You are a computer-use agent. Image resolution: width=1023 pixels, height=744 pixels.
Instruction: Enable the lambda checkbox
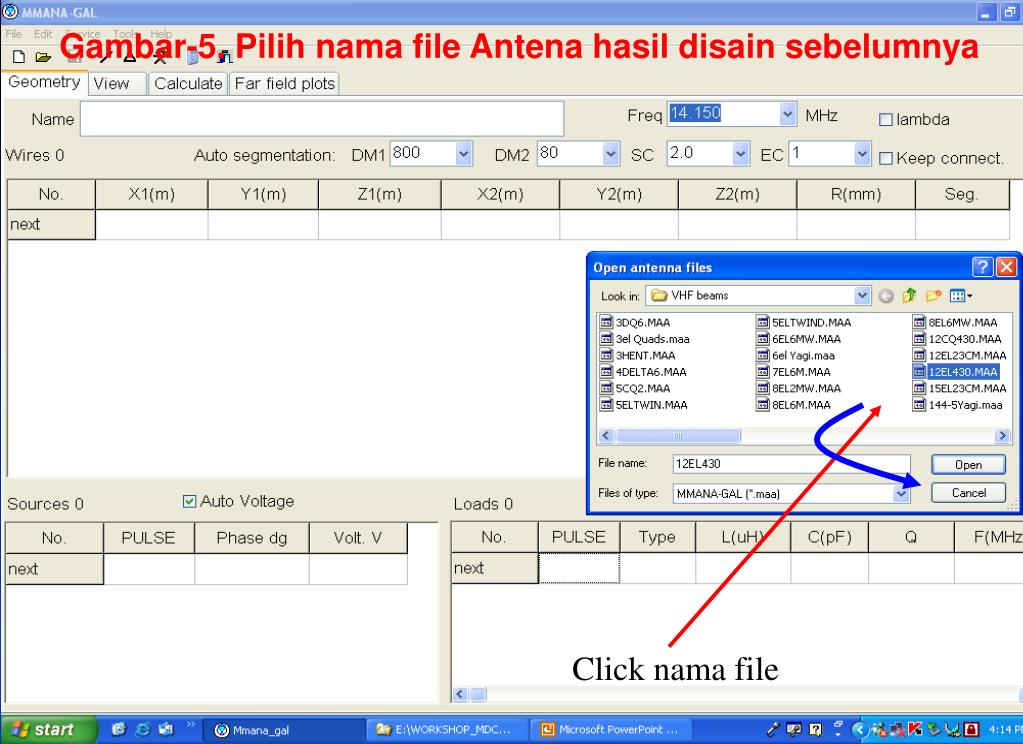point(885,119)
